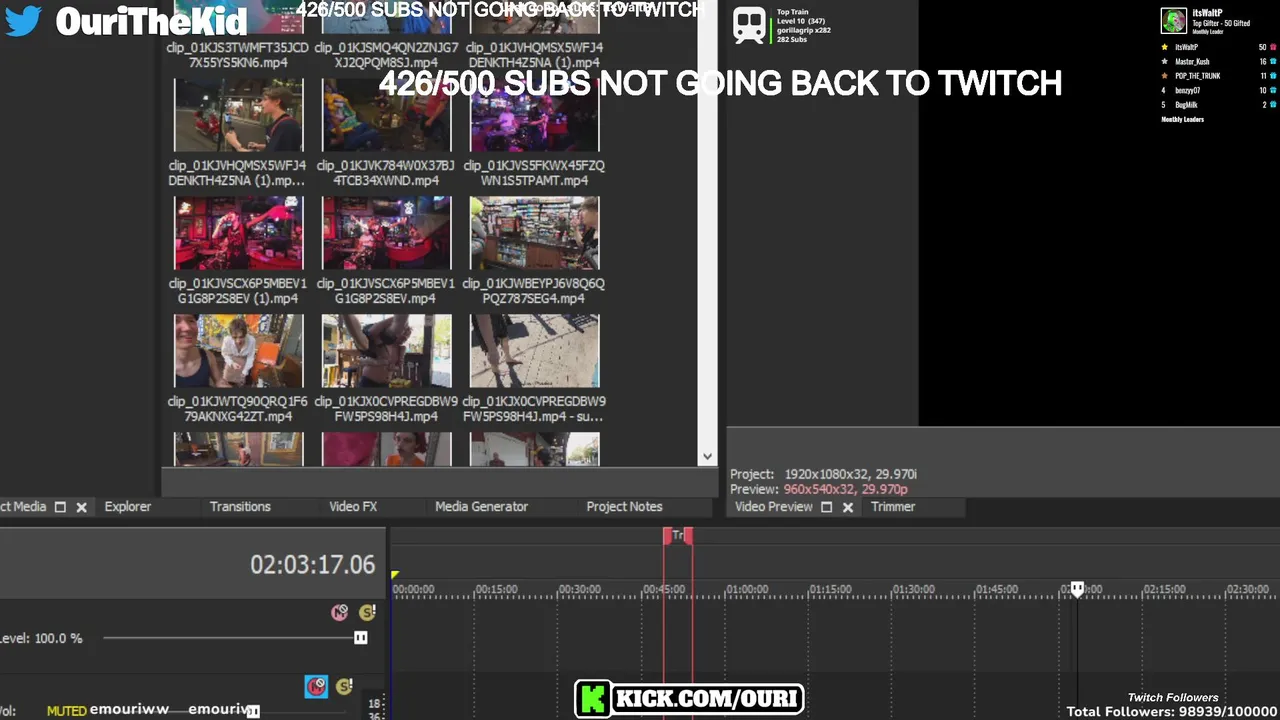Select thumbnail of clip_01KJVK784W0X37BJ4TCB34XWND.mp4
This screenshot has width=1280, height=720.
click(x=387, y=115)
